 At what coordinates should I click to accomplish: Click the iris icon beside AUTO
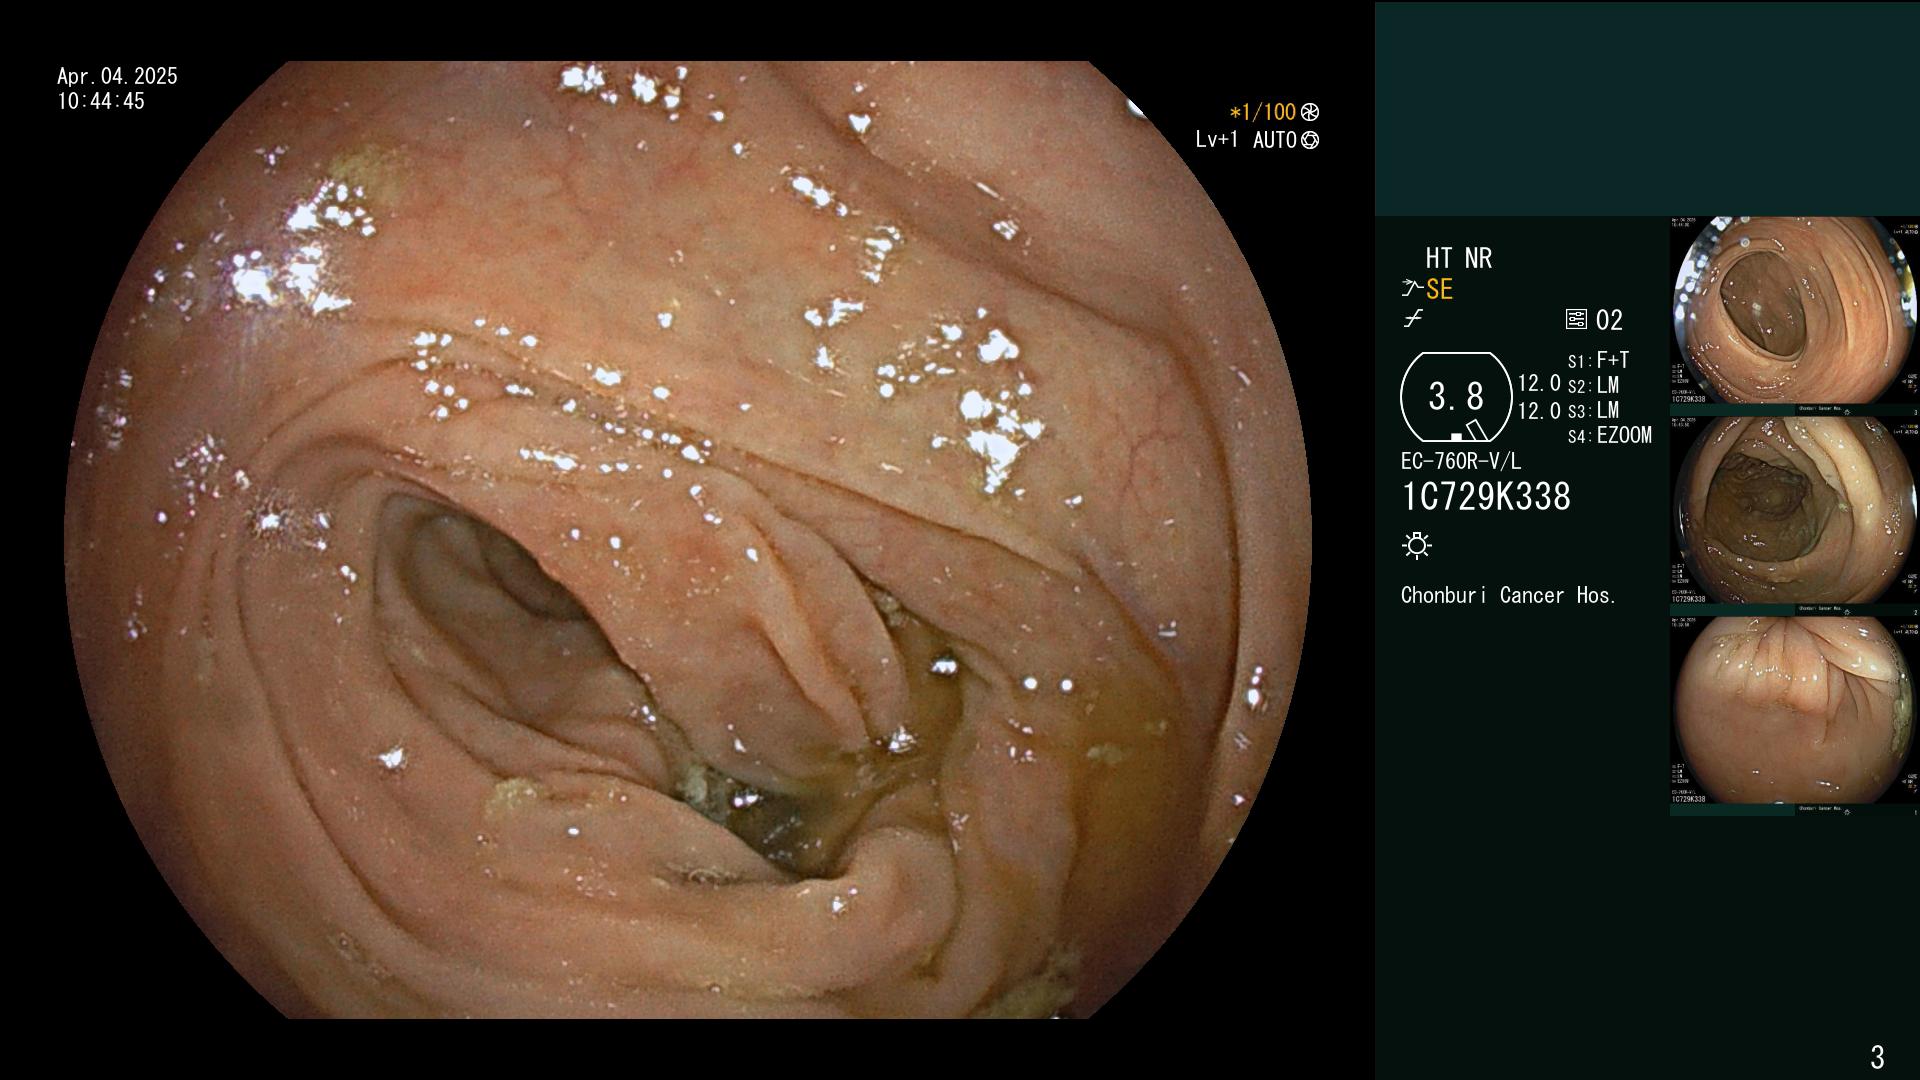pos(1310,140)
